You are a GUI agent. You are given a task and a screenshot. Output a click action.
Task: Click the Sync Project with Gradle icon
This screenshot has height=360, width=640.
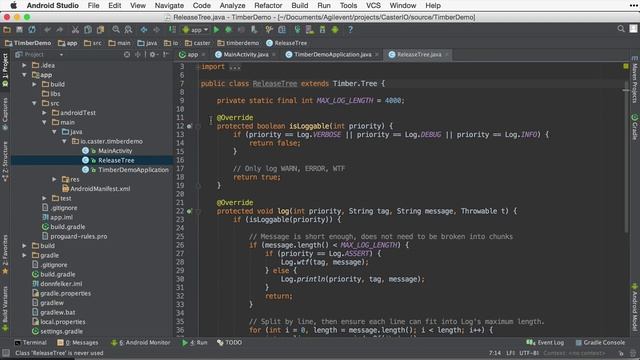297,30
